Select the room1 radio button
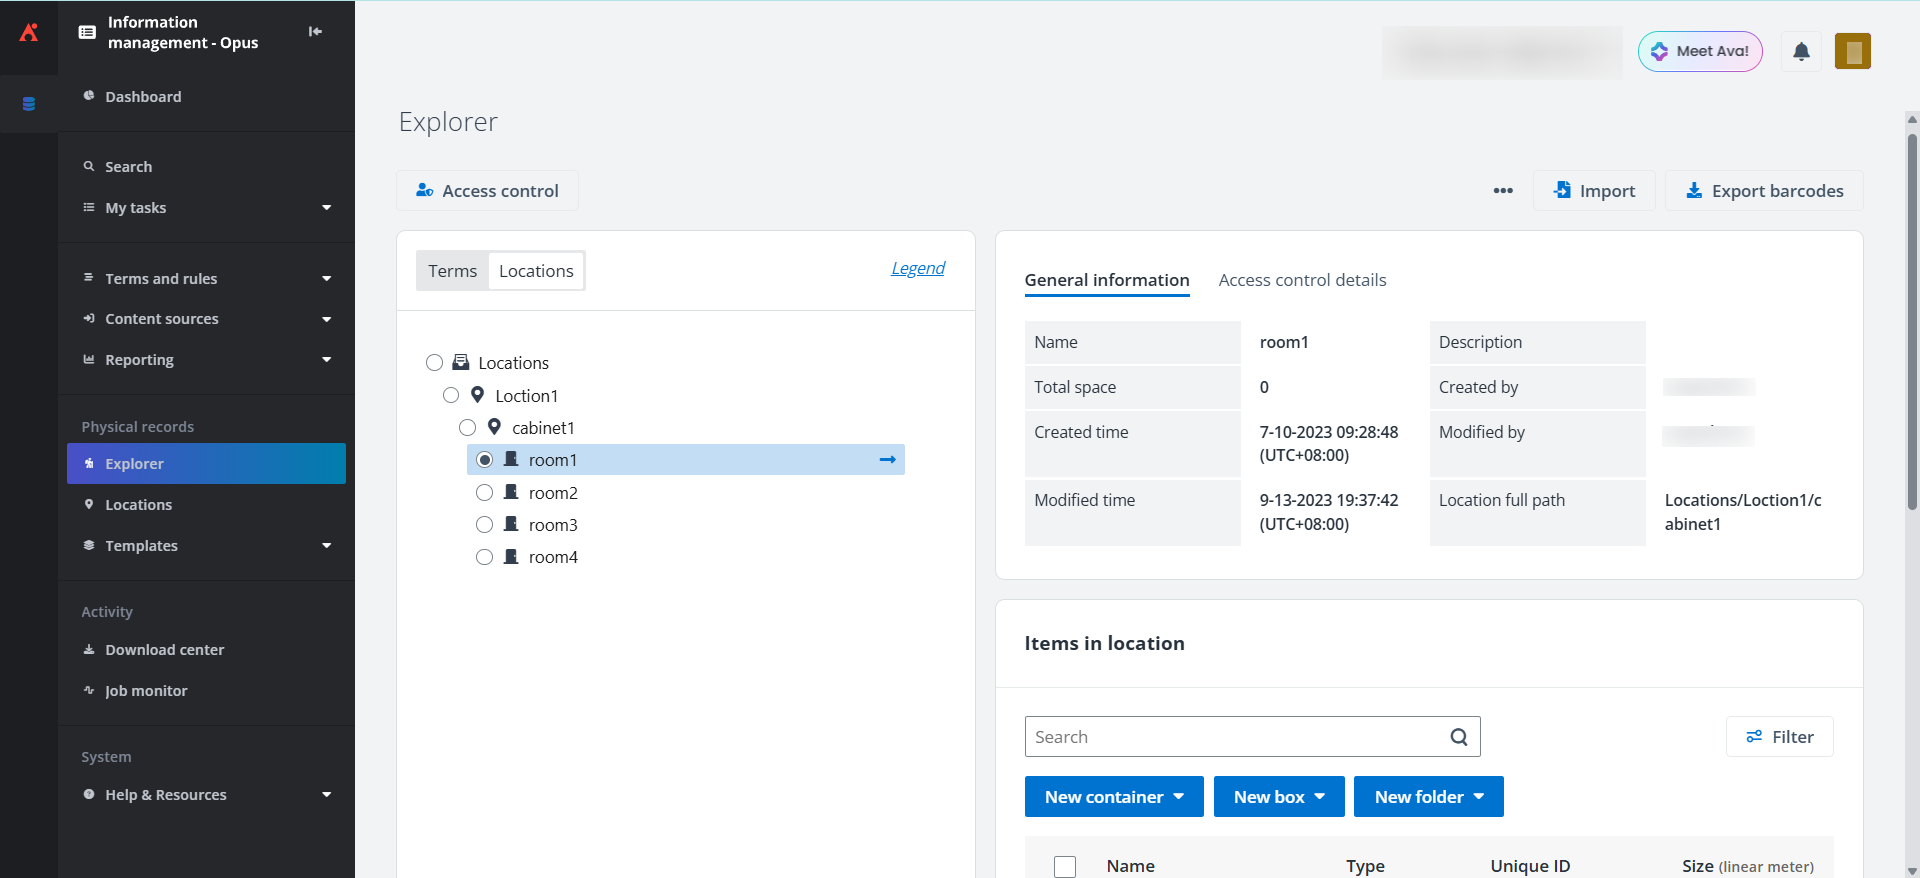The image size is (1920, 878). click(484, 459)
